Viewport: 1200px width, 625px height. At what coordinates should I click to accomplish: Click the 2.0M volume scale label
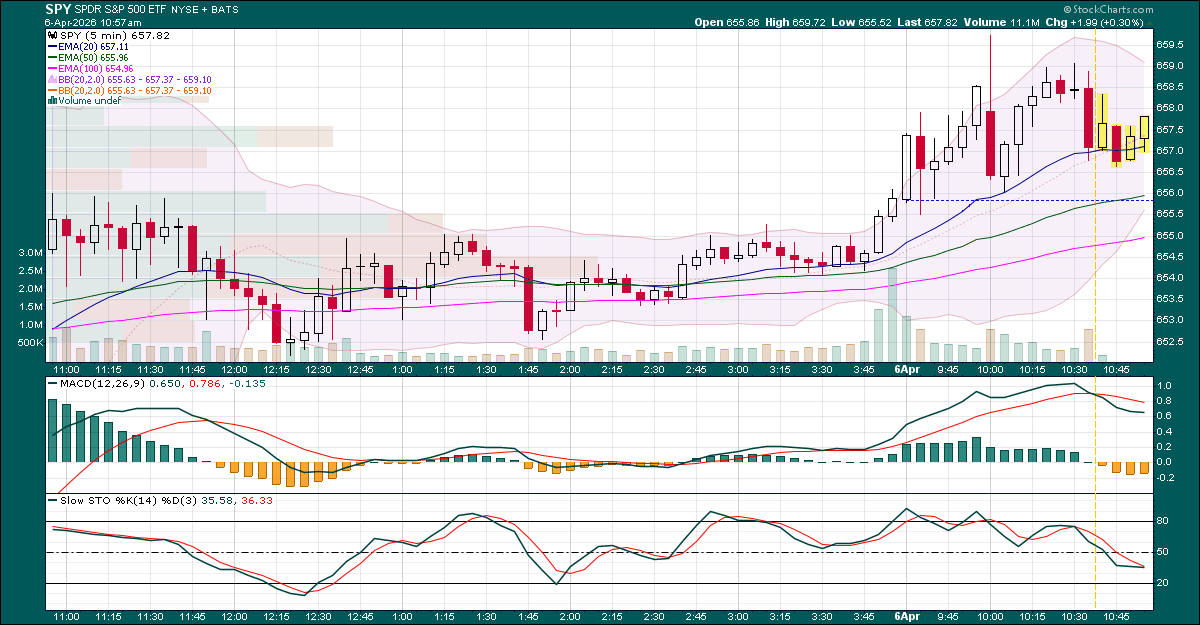pos(30,288)
